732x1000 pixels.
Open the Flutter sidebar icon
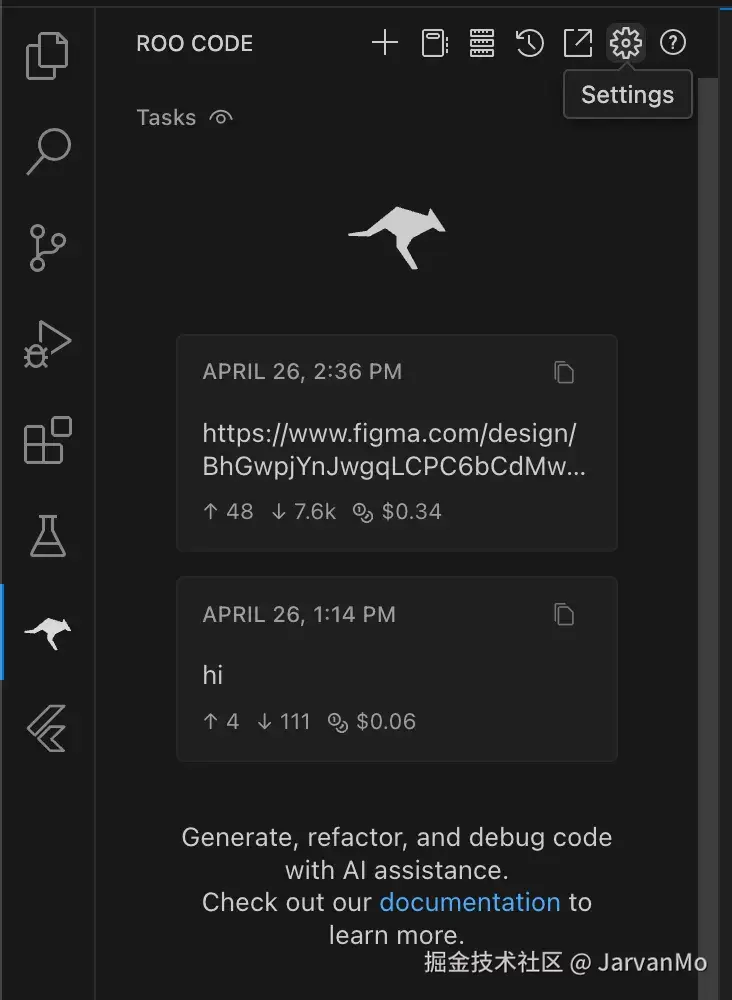click(45, 727)
